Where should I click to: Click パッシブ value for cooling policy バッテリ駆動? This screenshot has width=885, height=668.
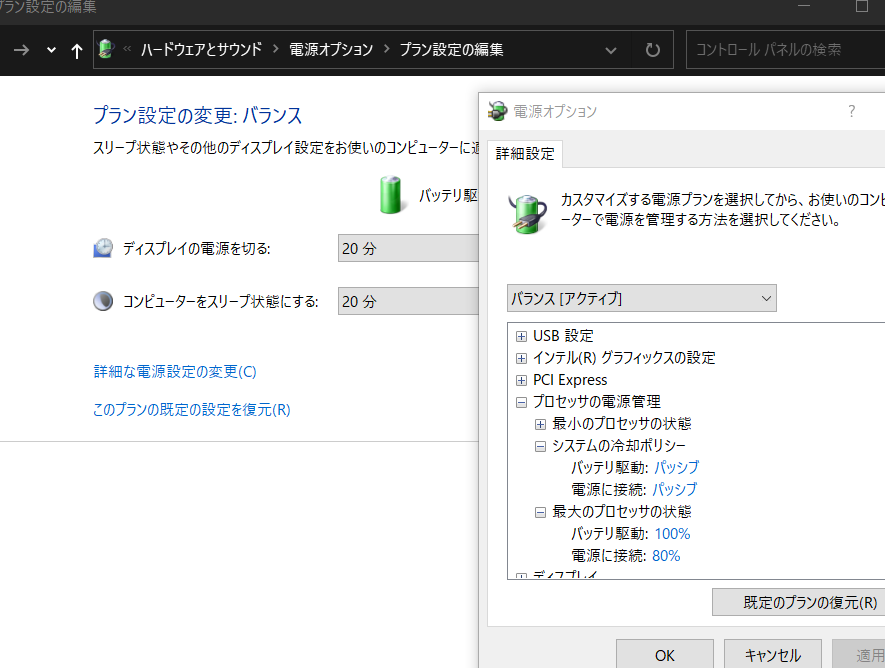pyautogui.click(x=677, y=468)
